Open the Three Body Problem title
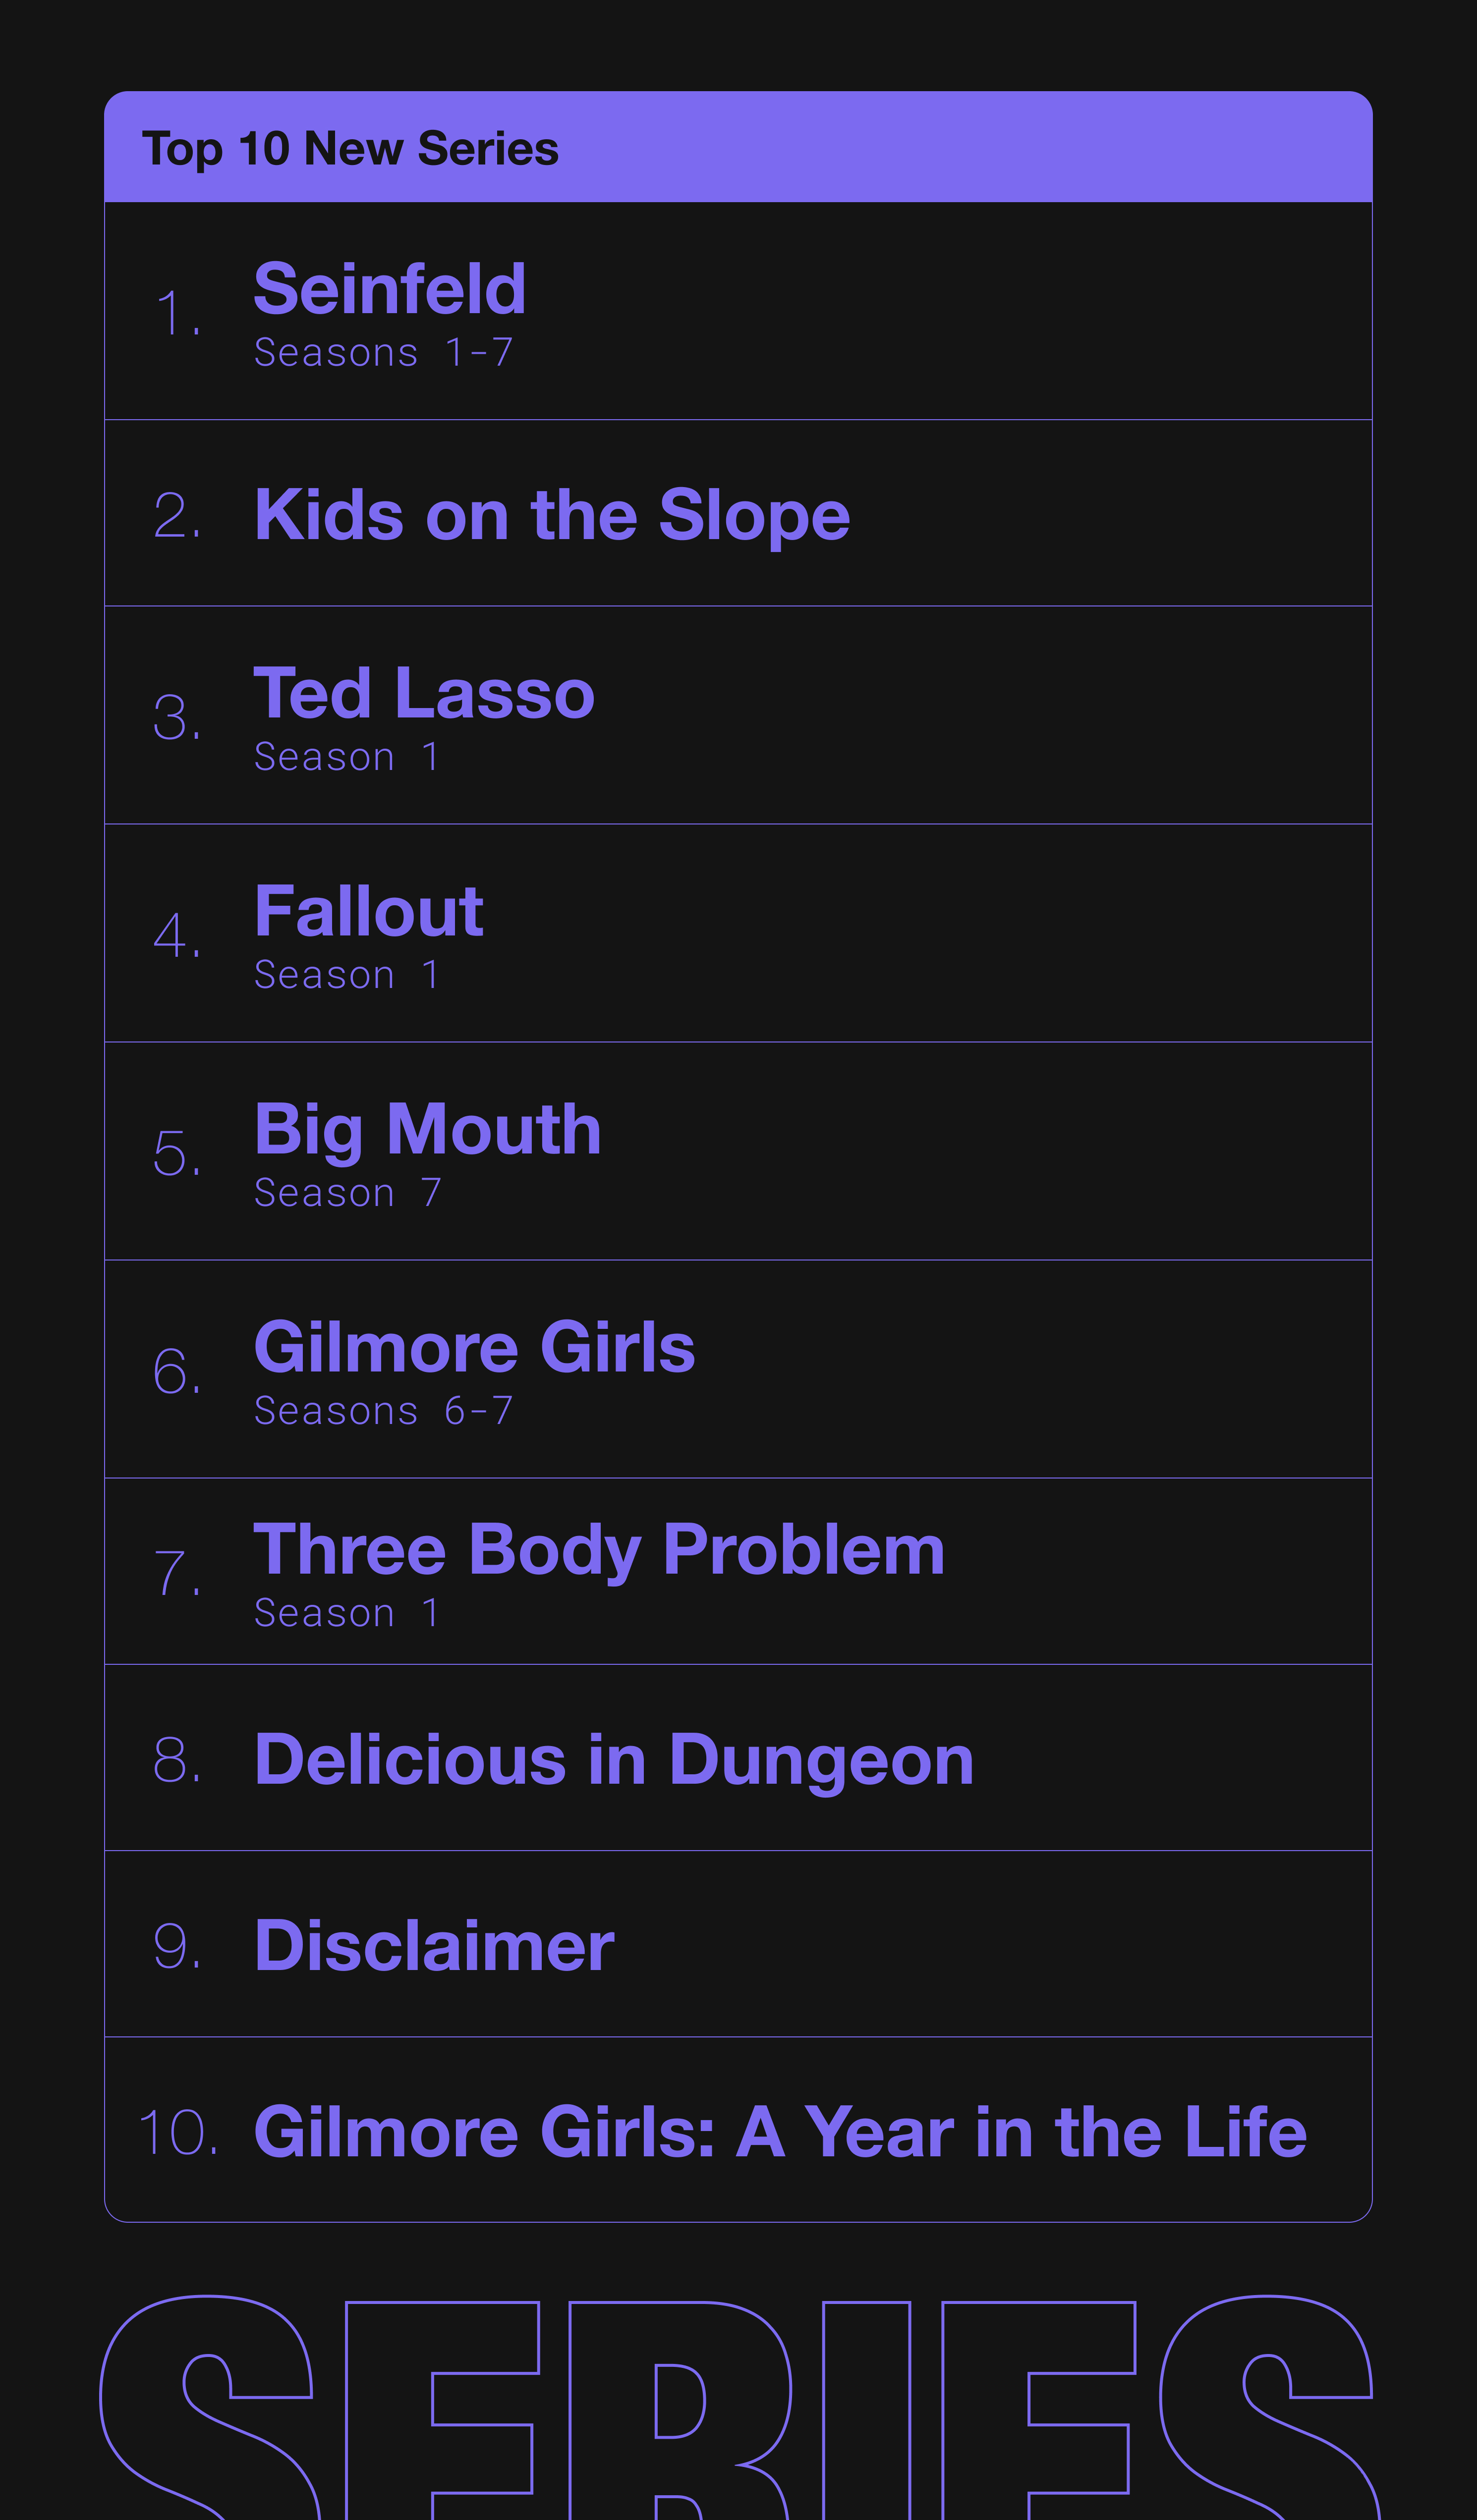Screen dimensions: 1477x2520 599,1550
